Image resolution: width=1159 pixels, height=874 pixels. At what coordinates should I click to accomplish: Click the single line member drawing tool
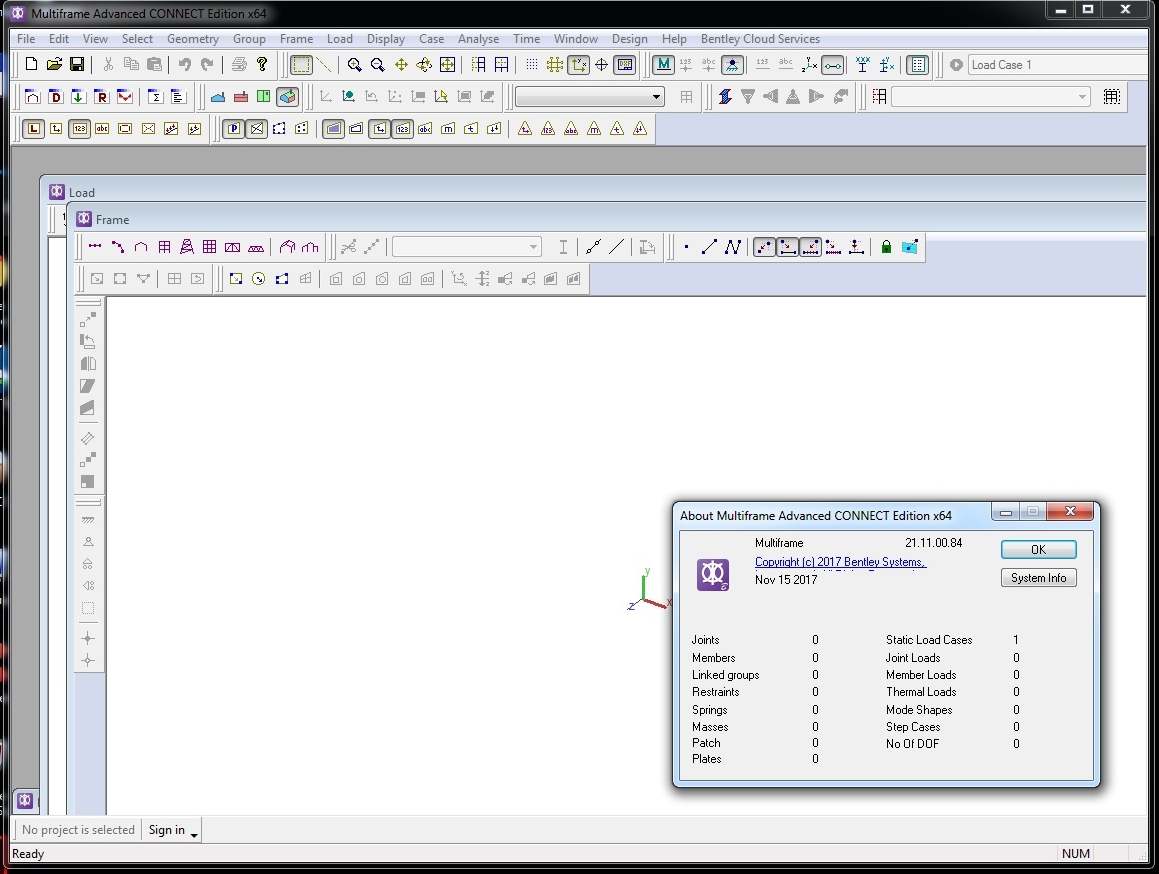click(710, 247)
